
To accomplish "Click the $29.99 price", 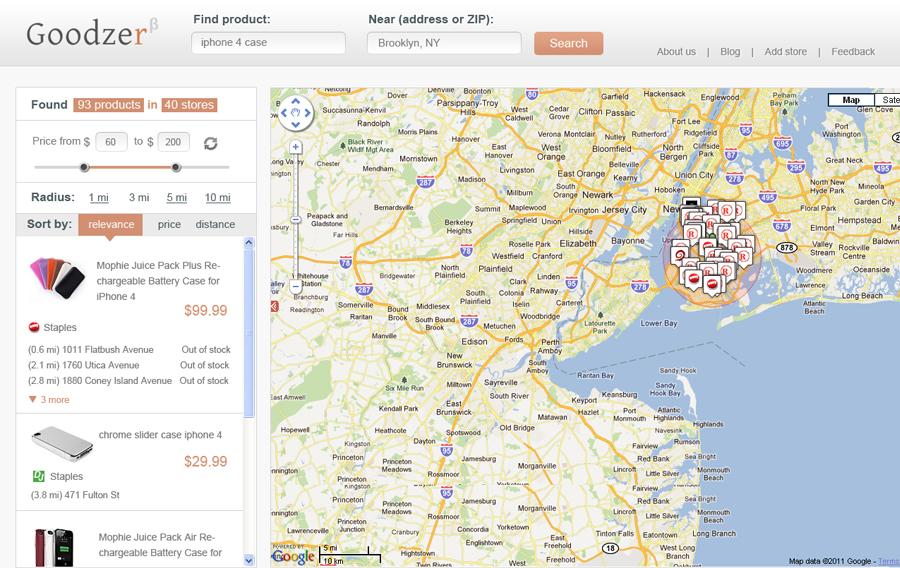I will click(205, 461).
